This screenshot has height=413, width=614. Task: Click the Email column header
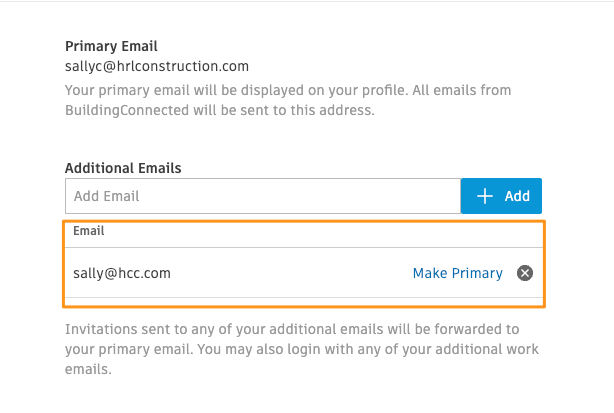[x=88, y=231]
